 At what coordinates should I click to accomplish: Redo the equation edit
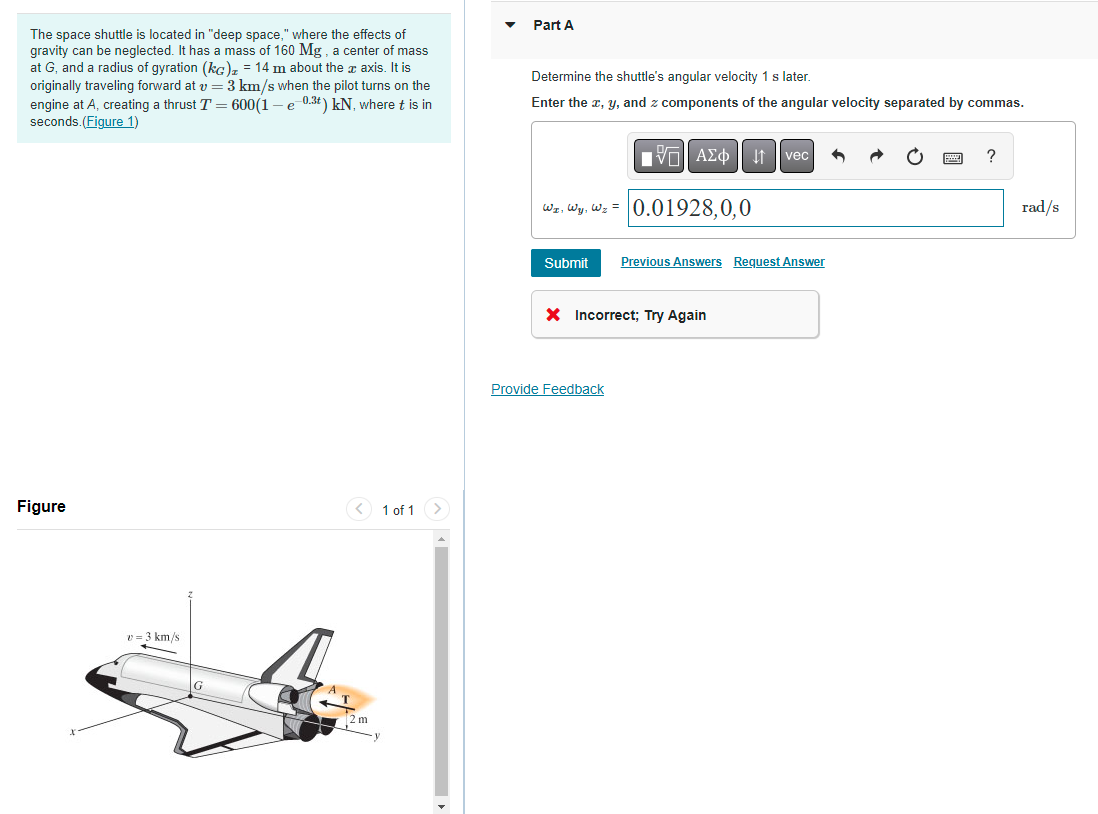point(876,155)
